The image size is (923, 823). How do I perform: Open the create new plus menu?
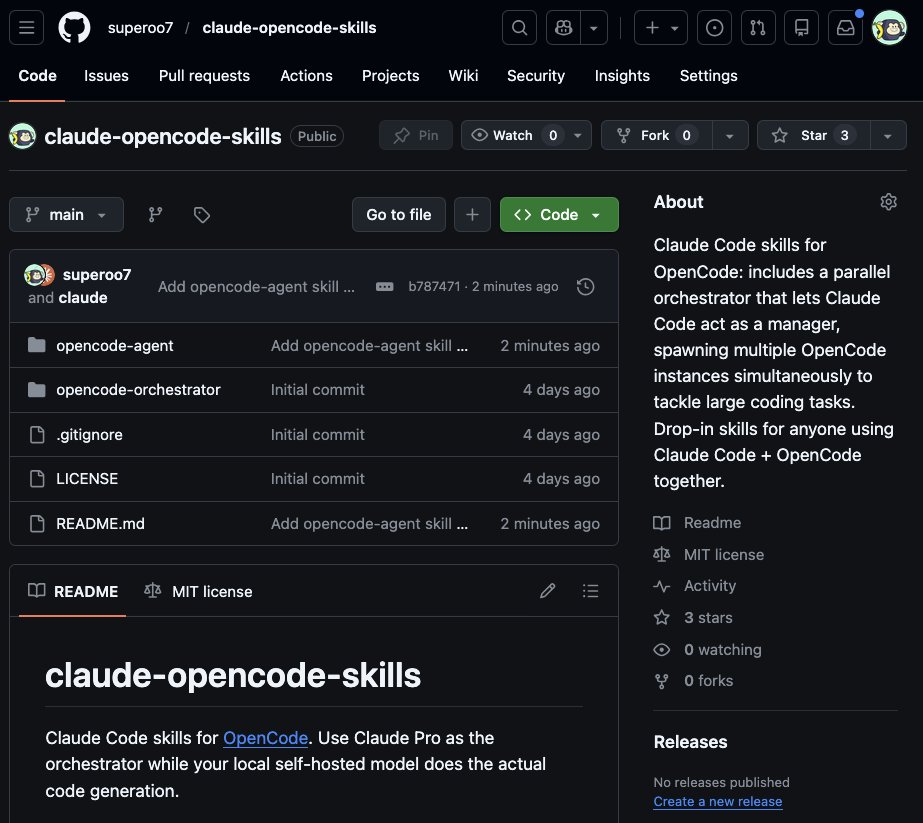coord(660,28)
